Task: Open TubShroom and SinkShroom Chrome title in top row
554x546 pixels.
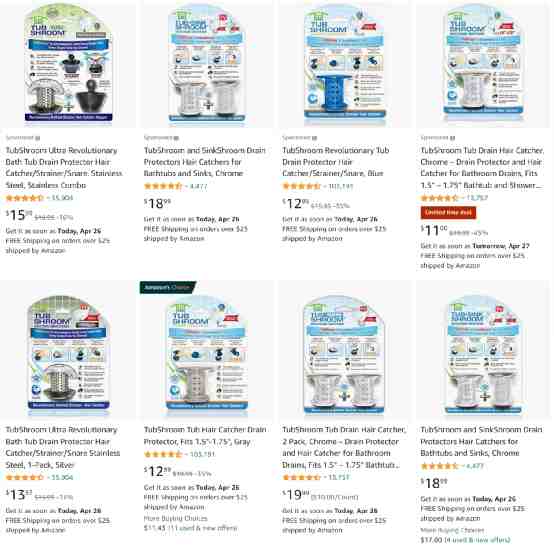Action: 205,162
